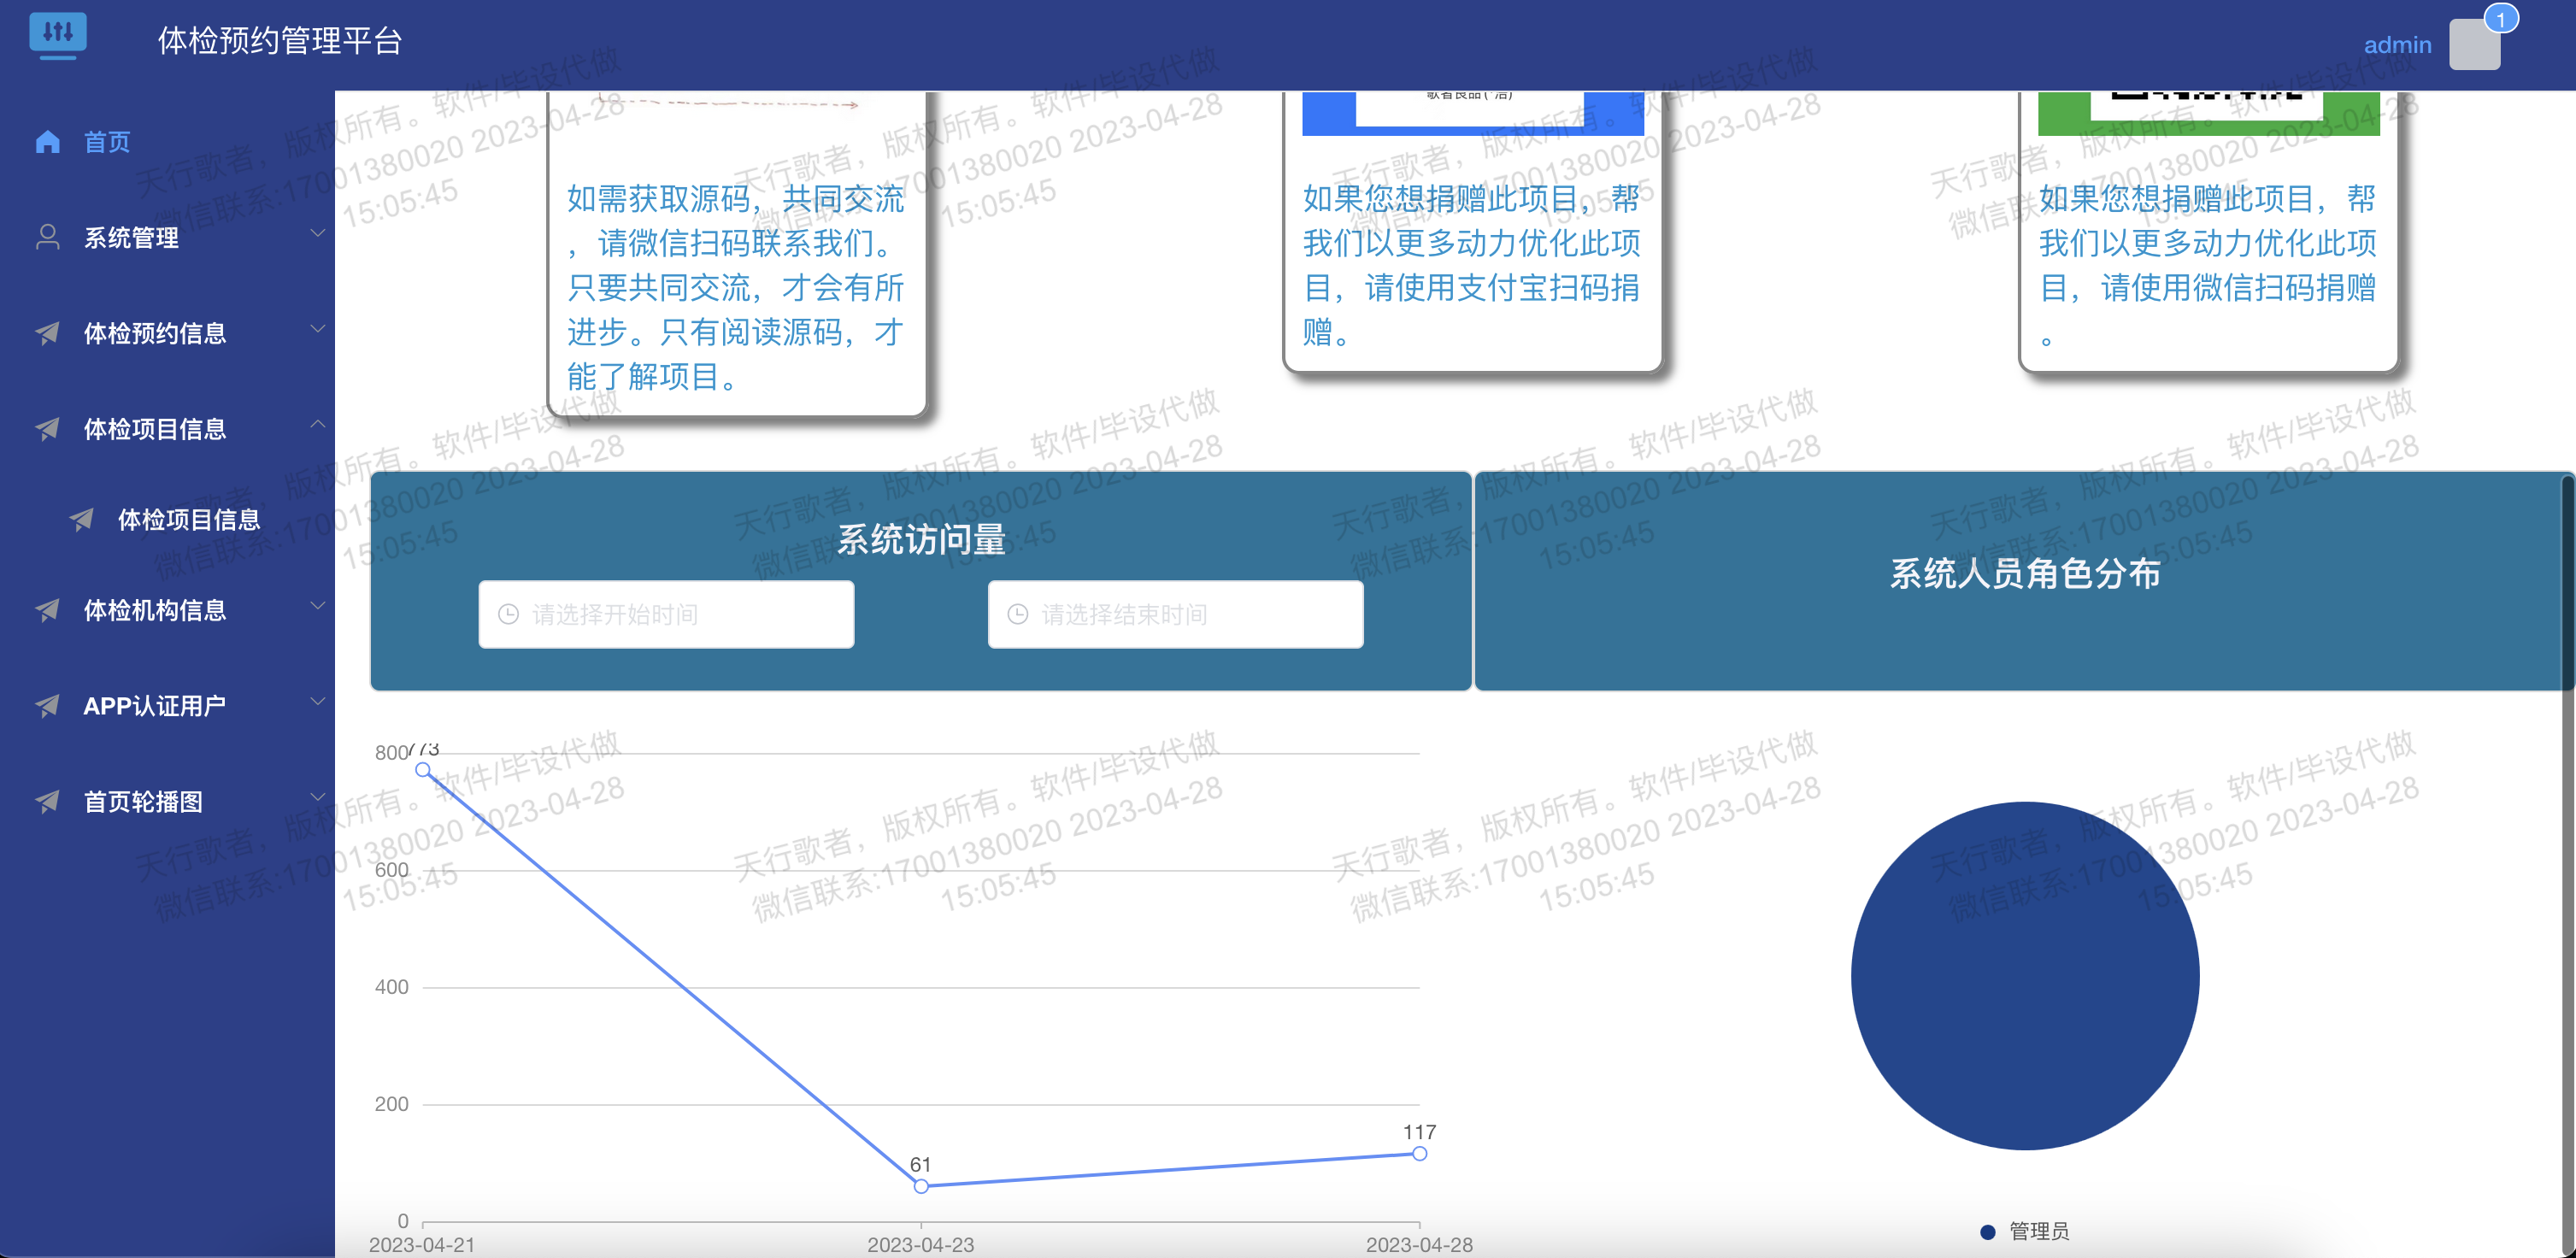Click clock icon in end time field
Image resolution: width=2576 pixels, height=1258 pixels.
point(1017,614)
